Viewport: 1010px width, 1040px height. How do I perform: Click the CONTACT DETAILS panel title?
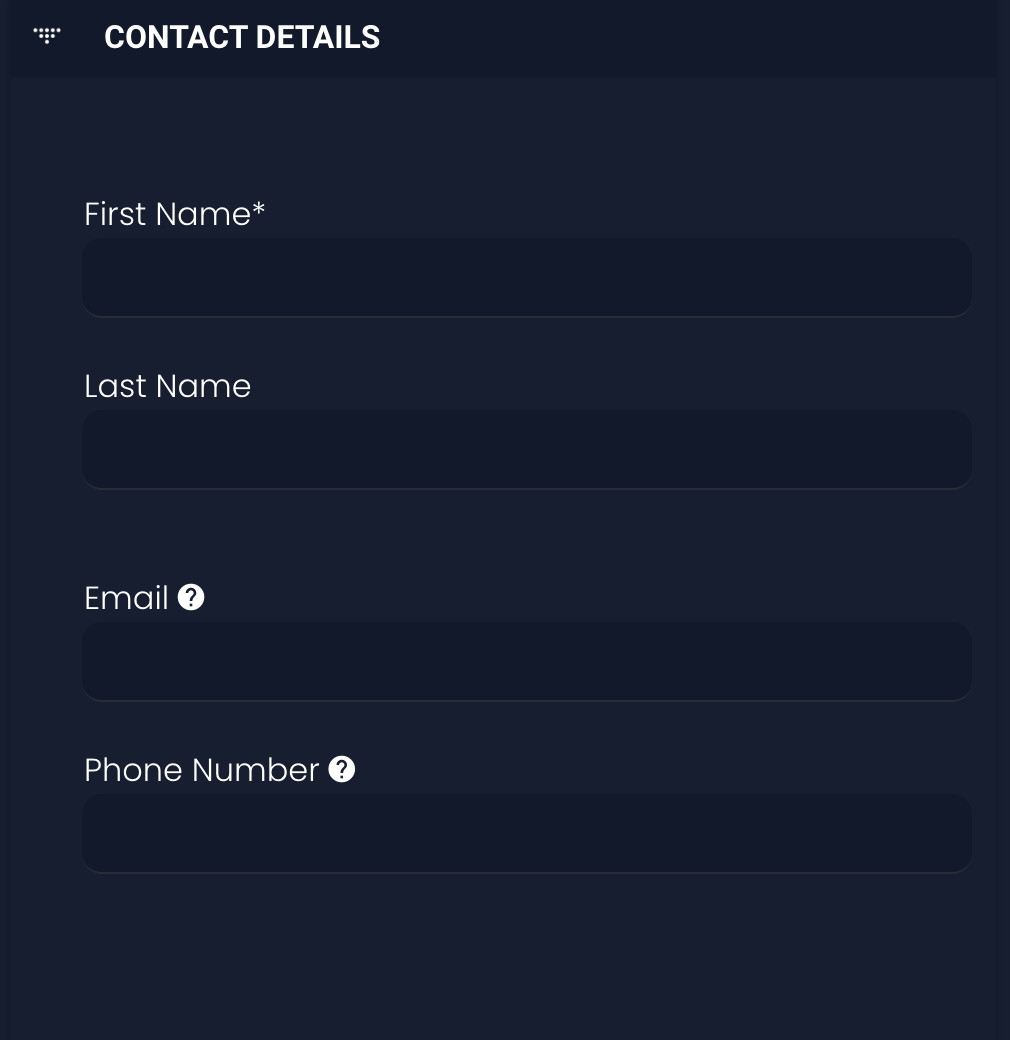(x=242, y=37)
